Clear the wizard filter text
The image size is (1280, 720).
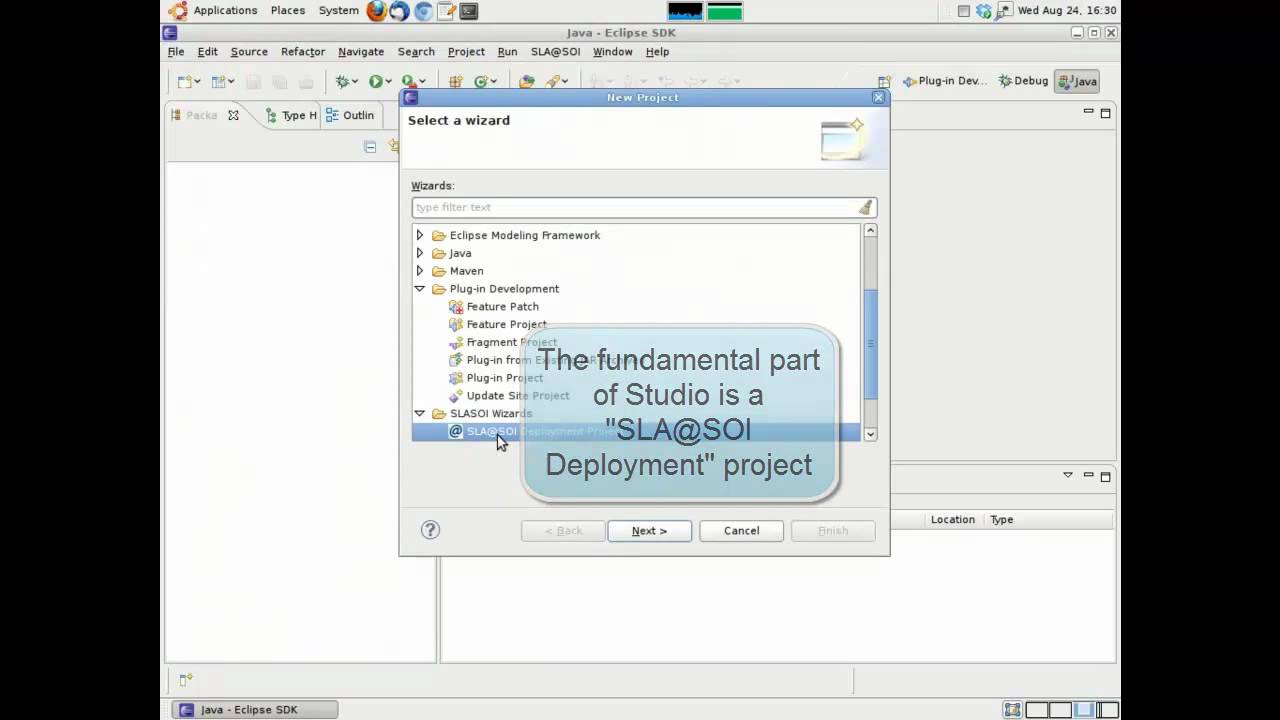click(866, 207)
